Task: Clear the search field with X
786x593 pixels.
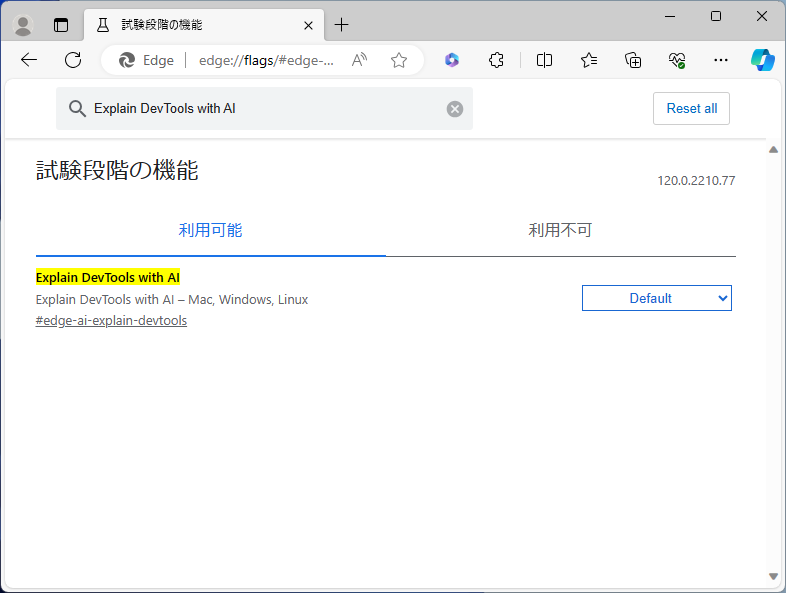Action: 455,109
